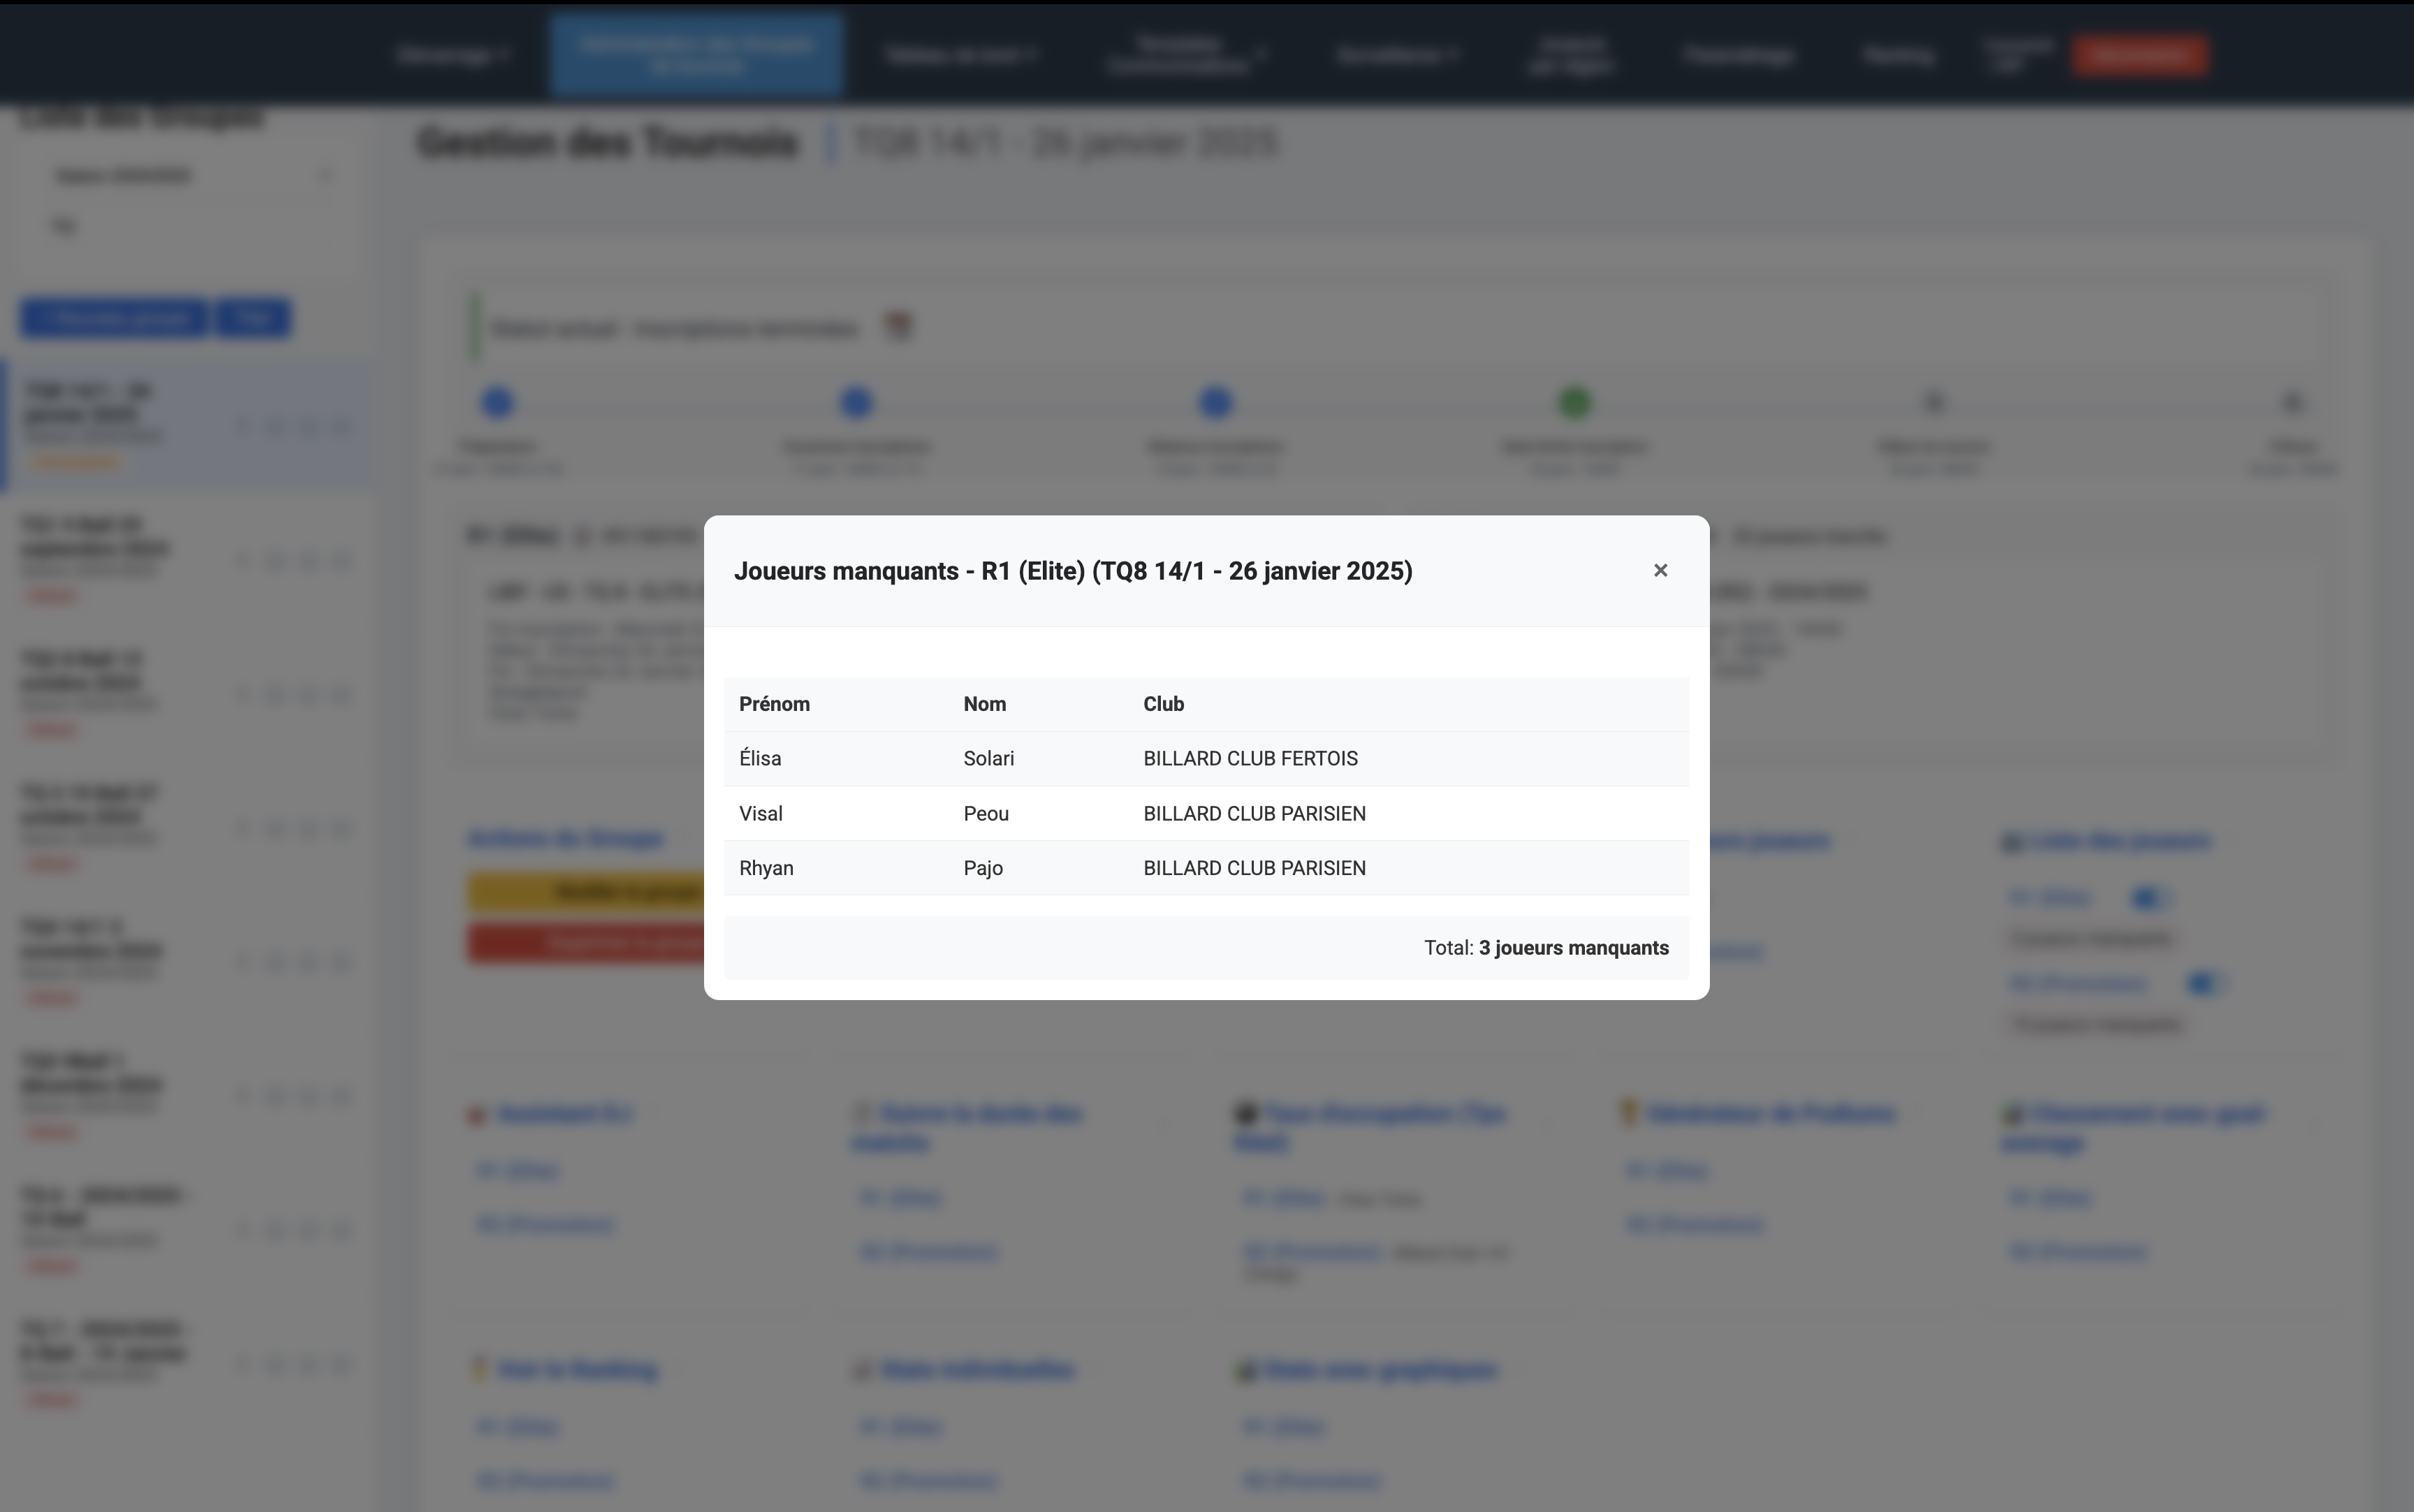
Task: Click the highlighted blue navigation bar tab
Action: (696, 55)
